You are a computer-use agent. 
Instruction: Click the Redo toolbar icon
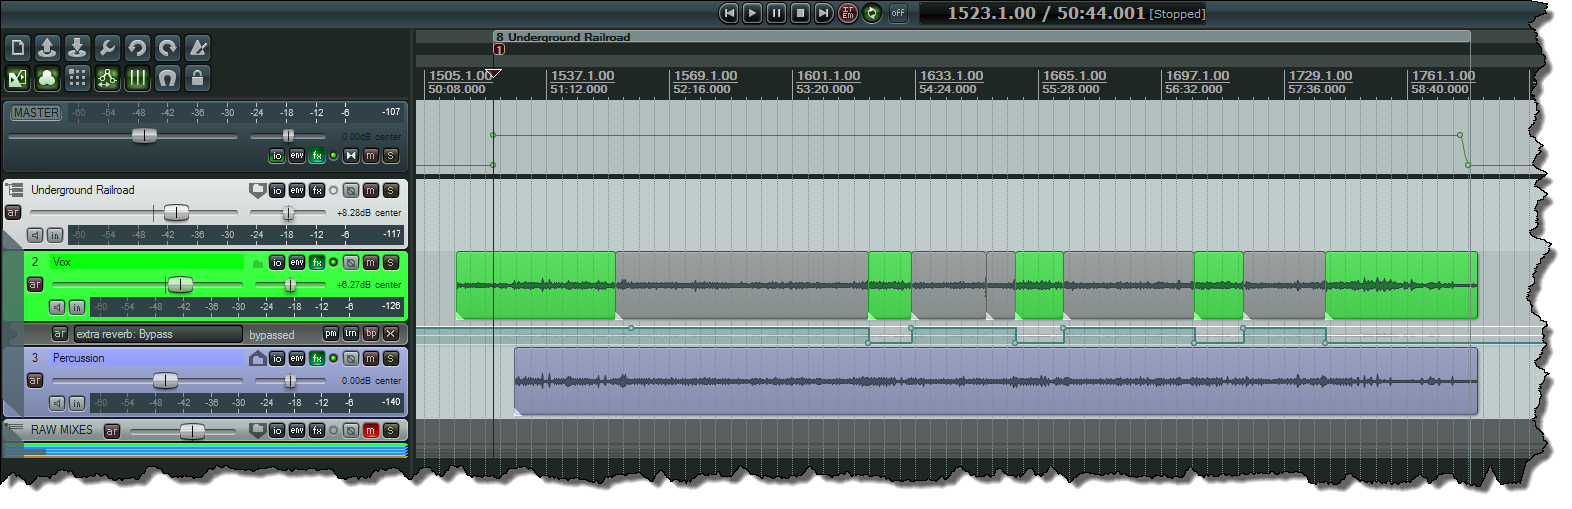coord(168,48)
